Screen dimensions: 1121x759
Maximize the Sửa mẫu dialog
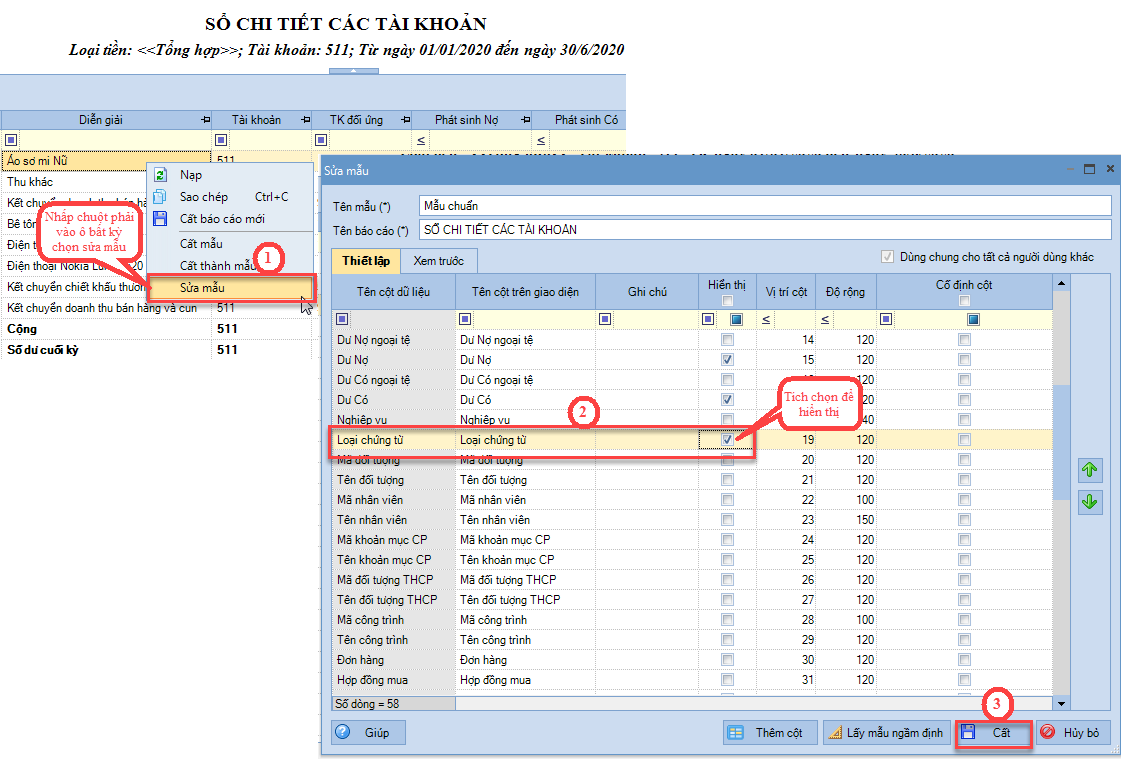[x=1090, y=169]
